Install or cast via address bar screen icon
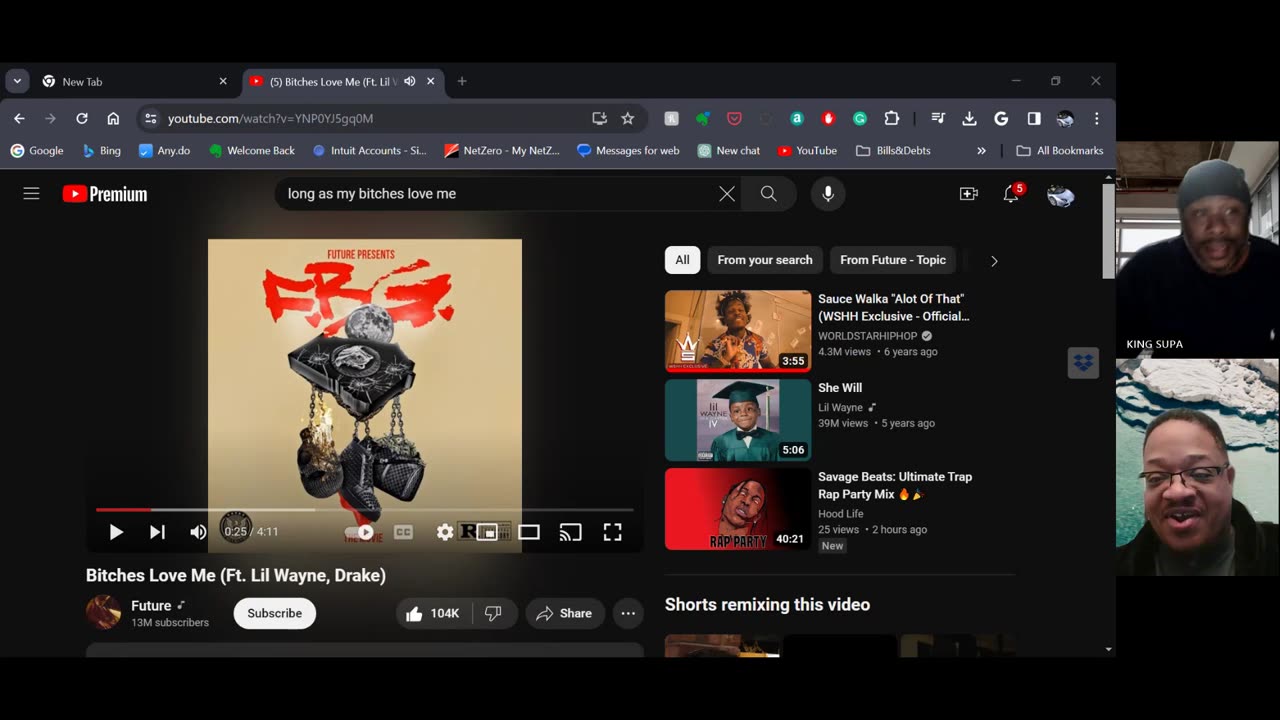 599,118
